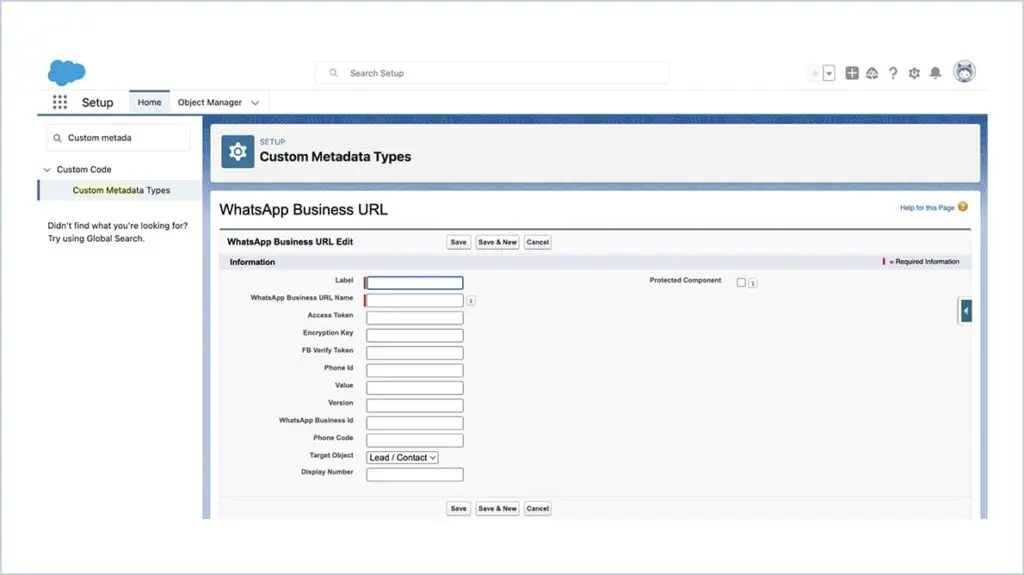Viewport: 1024px width, 575px height.
Task: Click the search icon in Quick Find
Action: tap(57, 138)
